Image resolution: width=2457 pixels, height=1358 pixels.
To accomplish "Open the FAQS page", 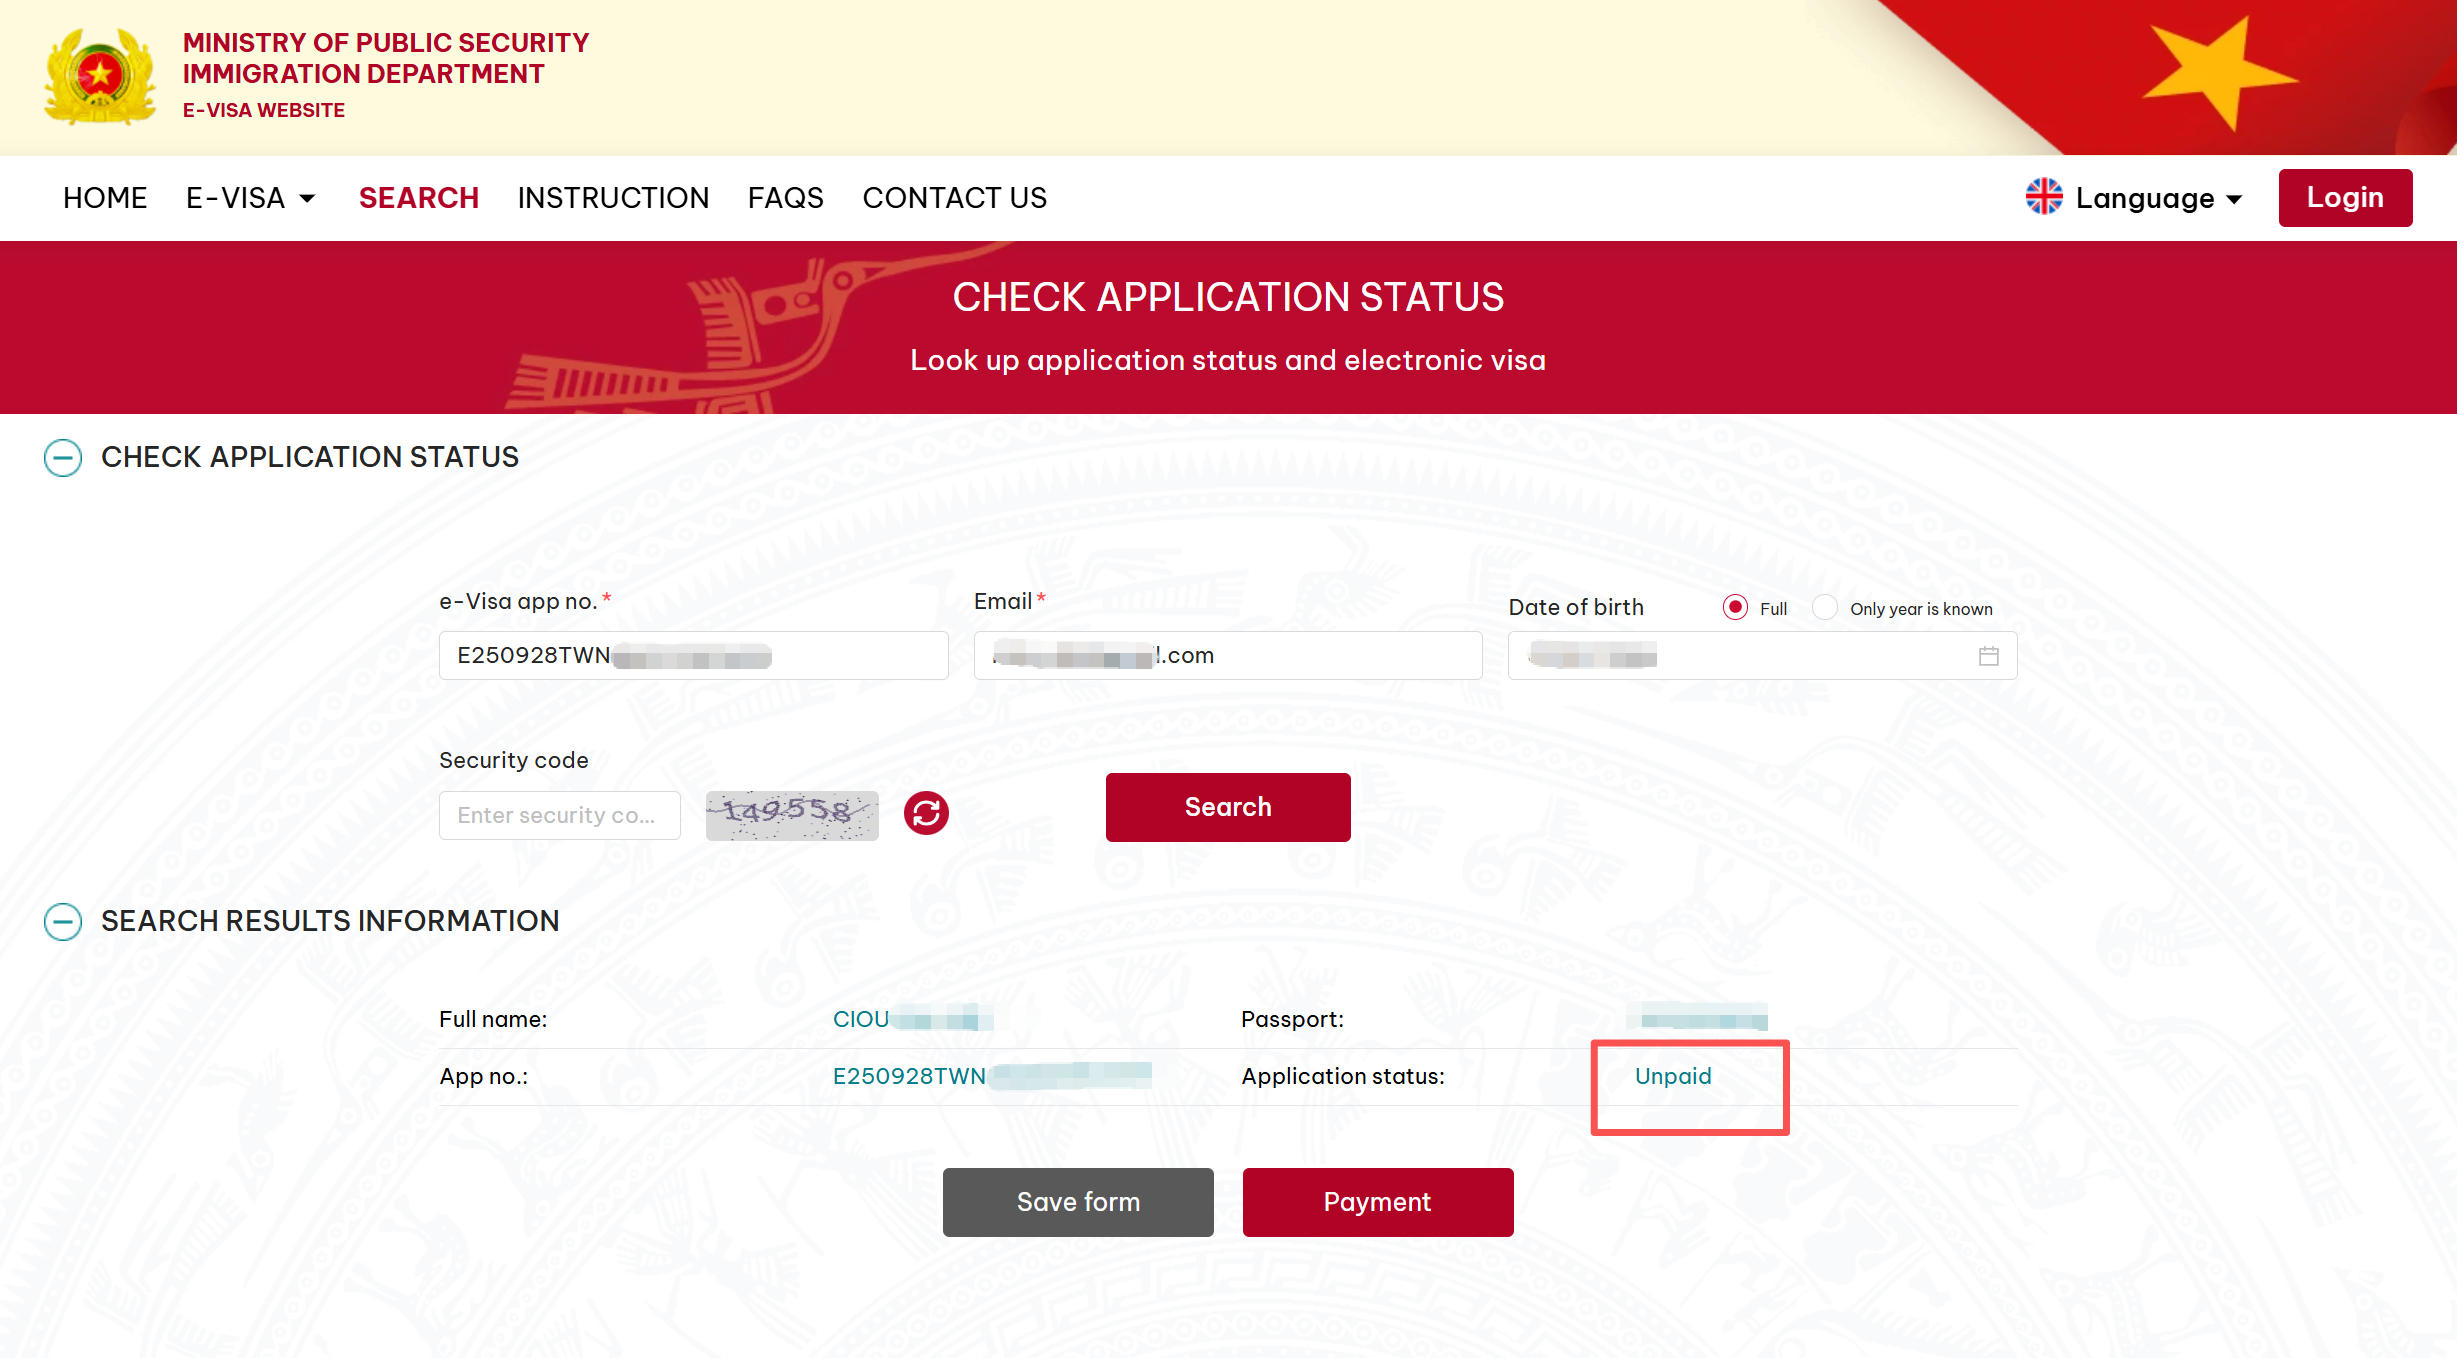I will (785, 198).
